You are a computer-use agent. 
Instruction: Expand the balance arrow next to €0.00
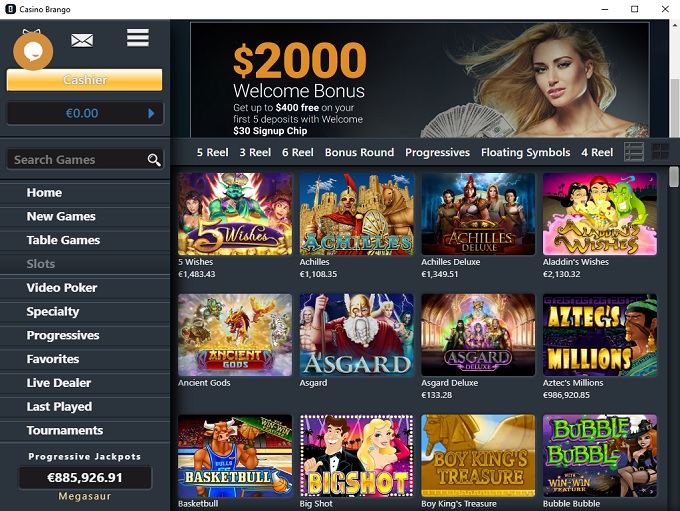coord(151,113)
